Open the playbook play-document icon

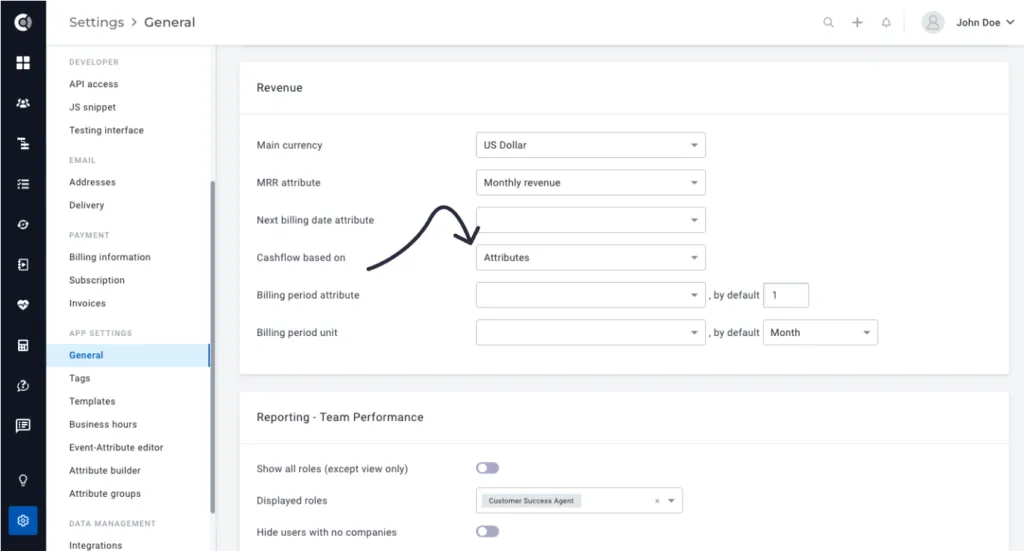point(23,264)
